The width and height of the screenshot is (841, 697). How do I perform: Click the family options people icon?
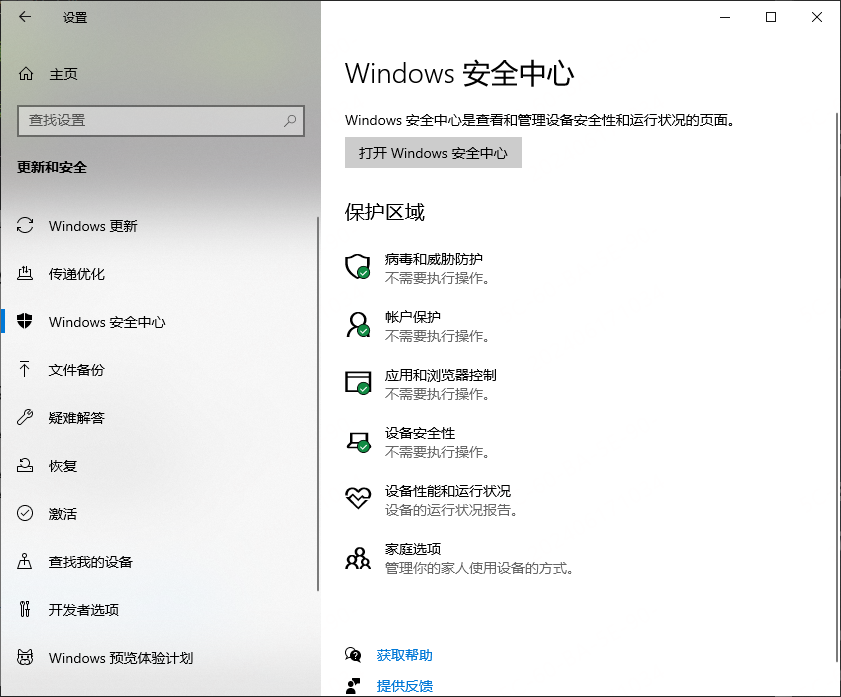(357, 557)
